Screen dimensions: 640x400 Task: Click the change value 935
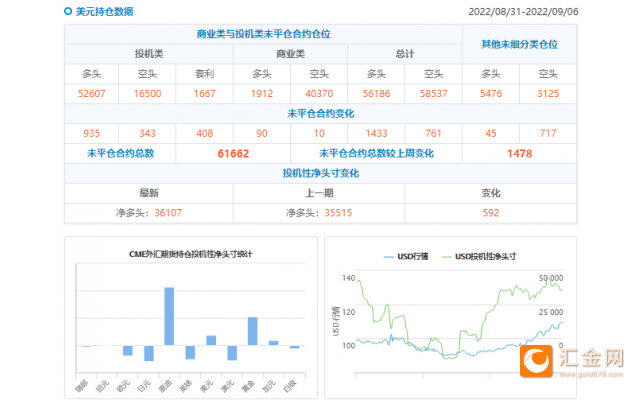91,133
